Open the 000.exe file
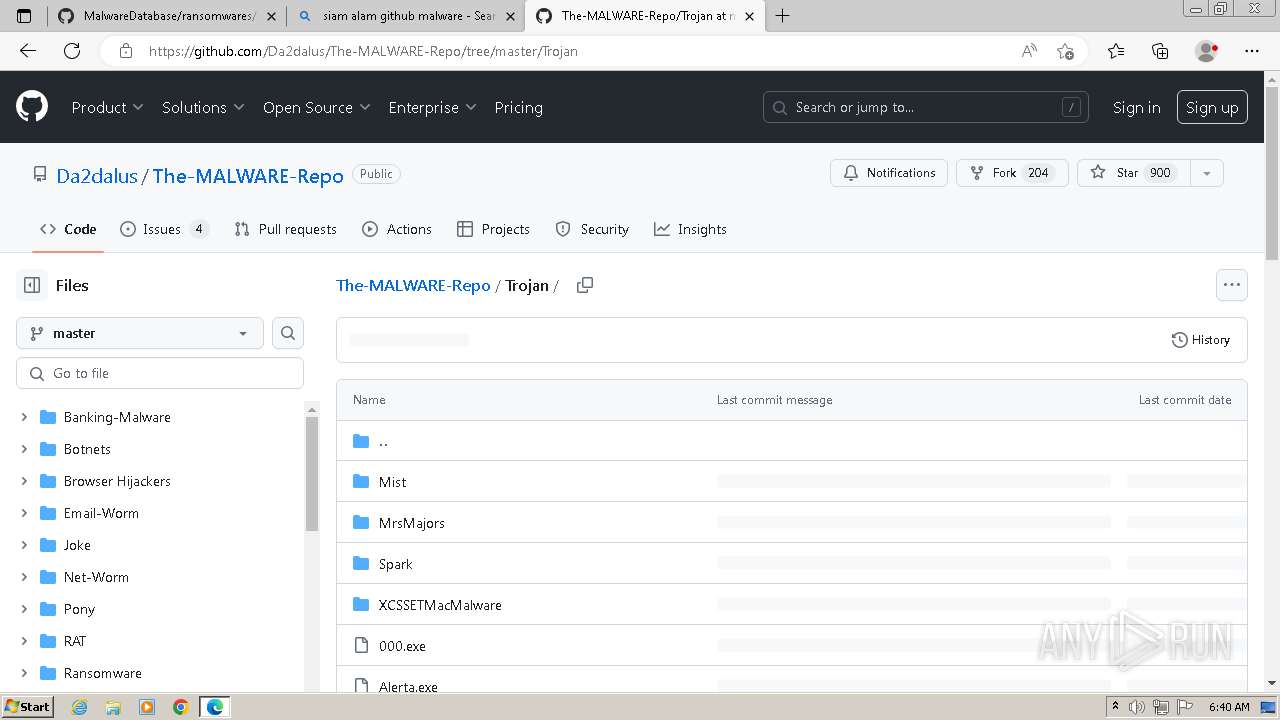This screenshot has height=720, width=1280. (x=402, y=646)
